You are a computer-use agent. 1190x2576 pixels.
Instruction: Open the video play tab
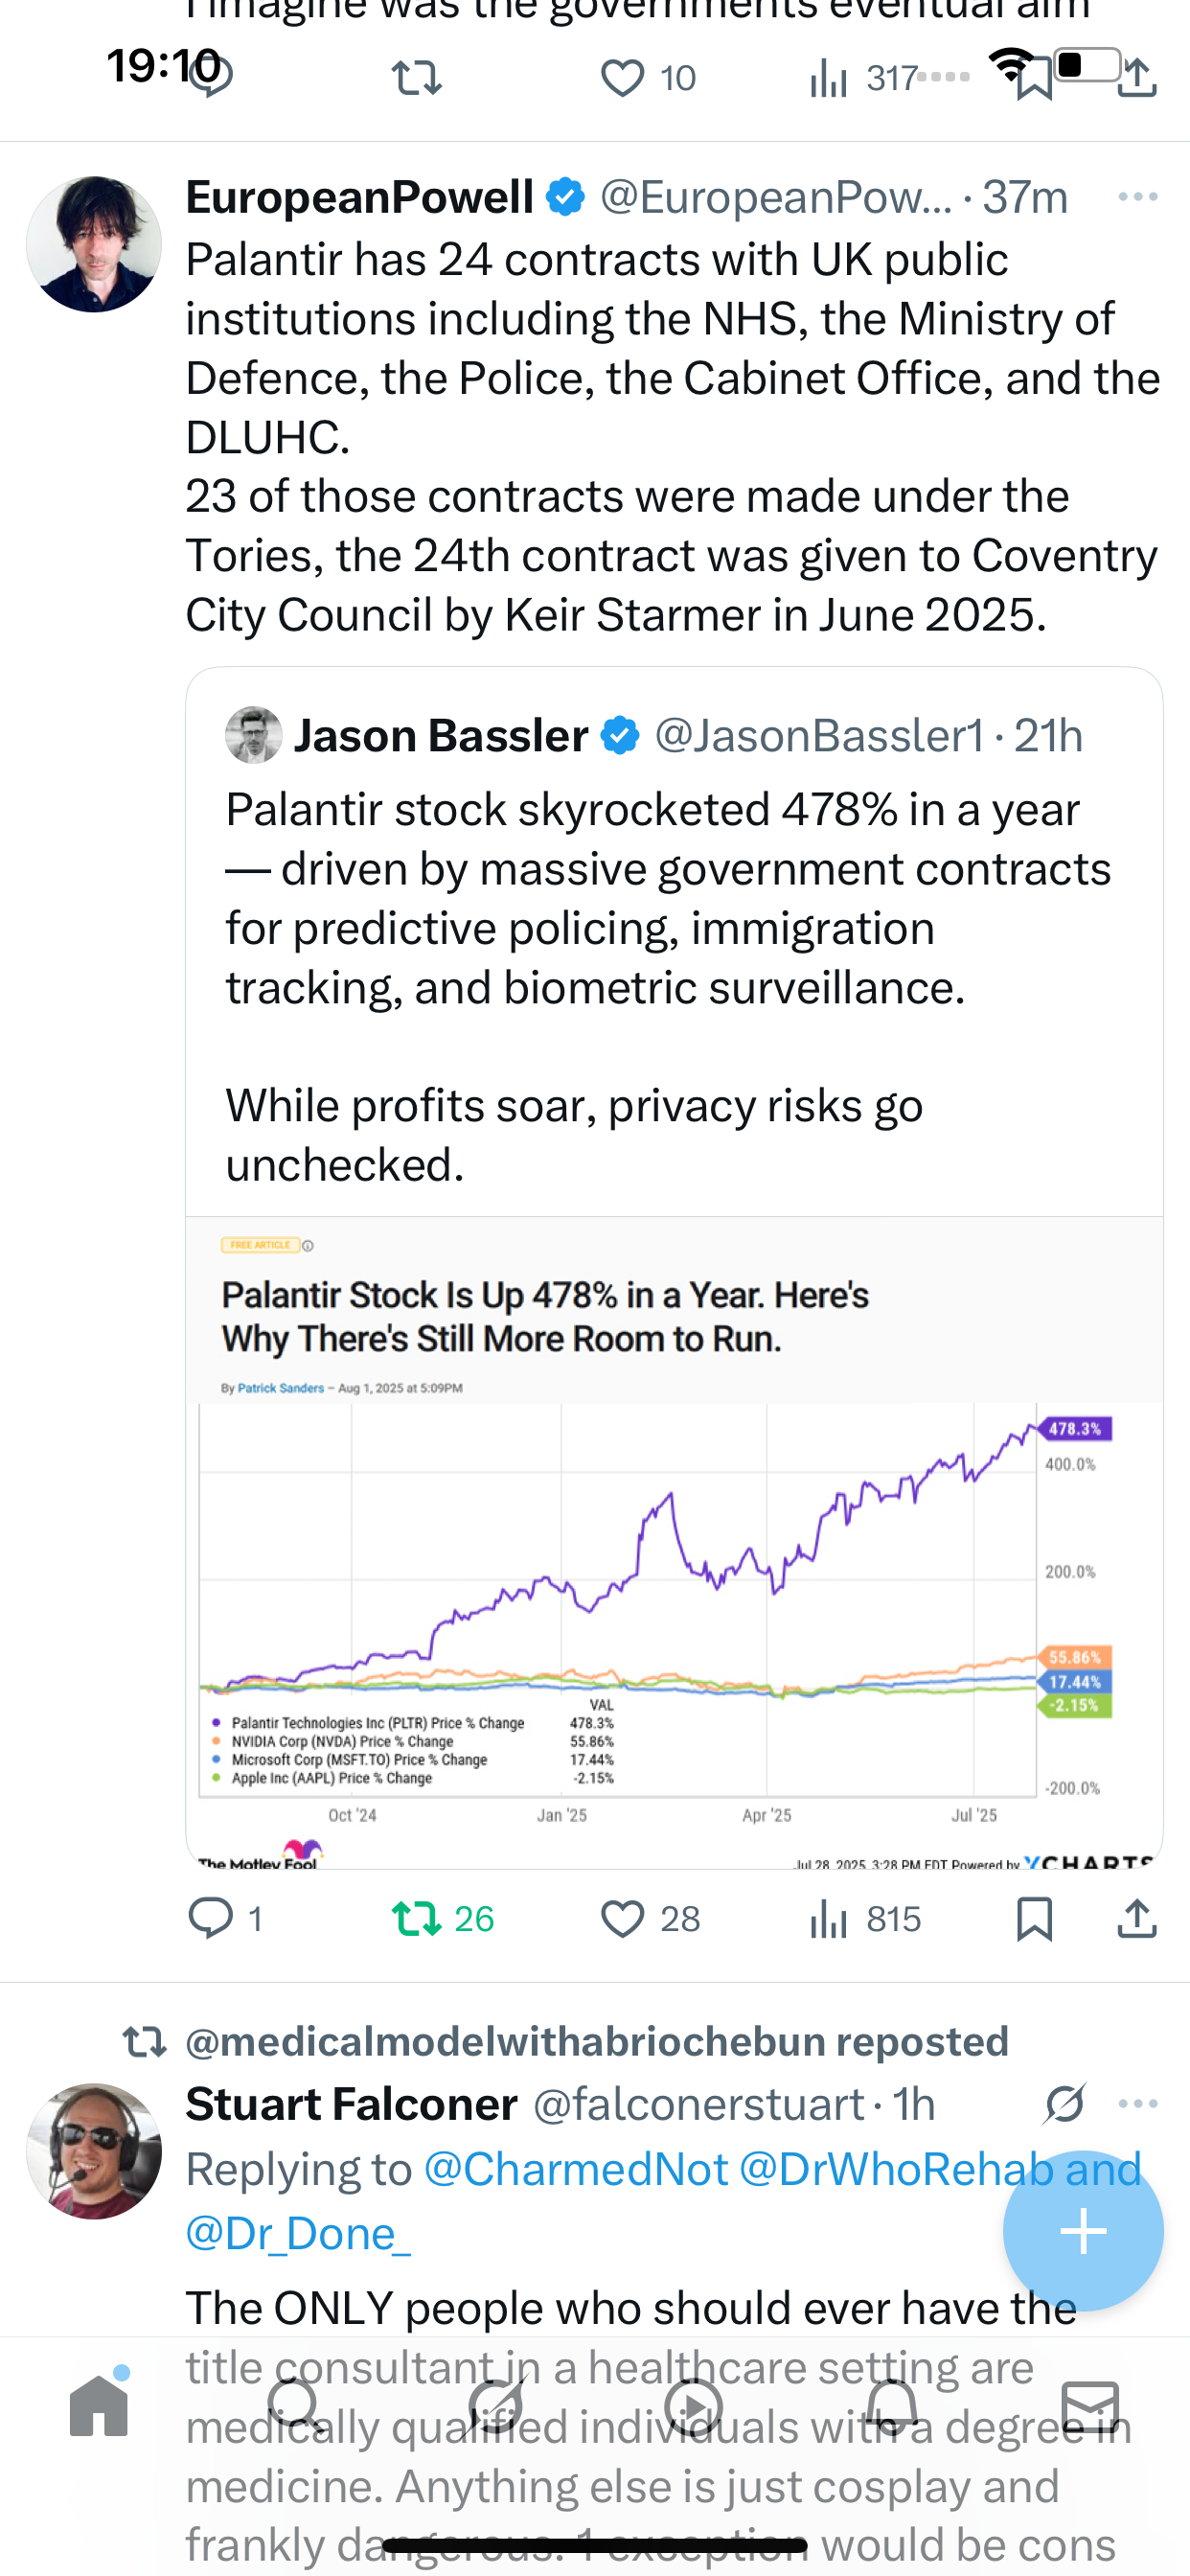click(x=693, y=2406)
